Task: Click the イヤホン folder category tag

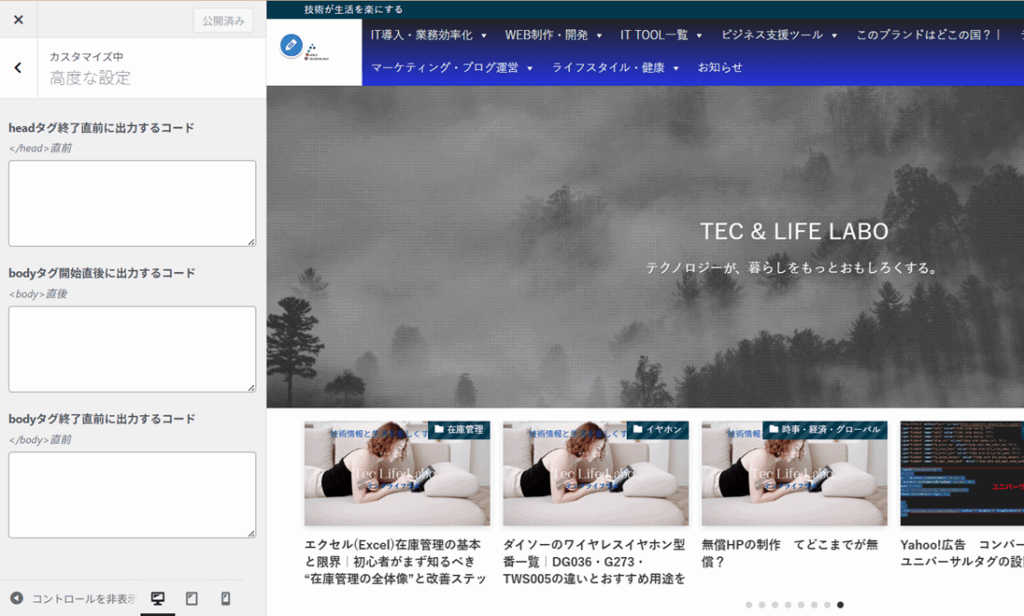Action: coord(657,430)
